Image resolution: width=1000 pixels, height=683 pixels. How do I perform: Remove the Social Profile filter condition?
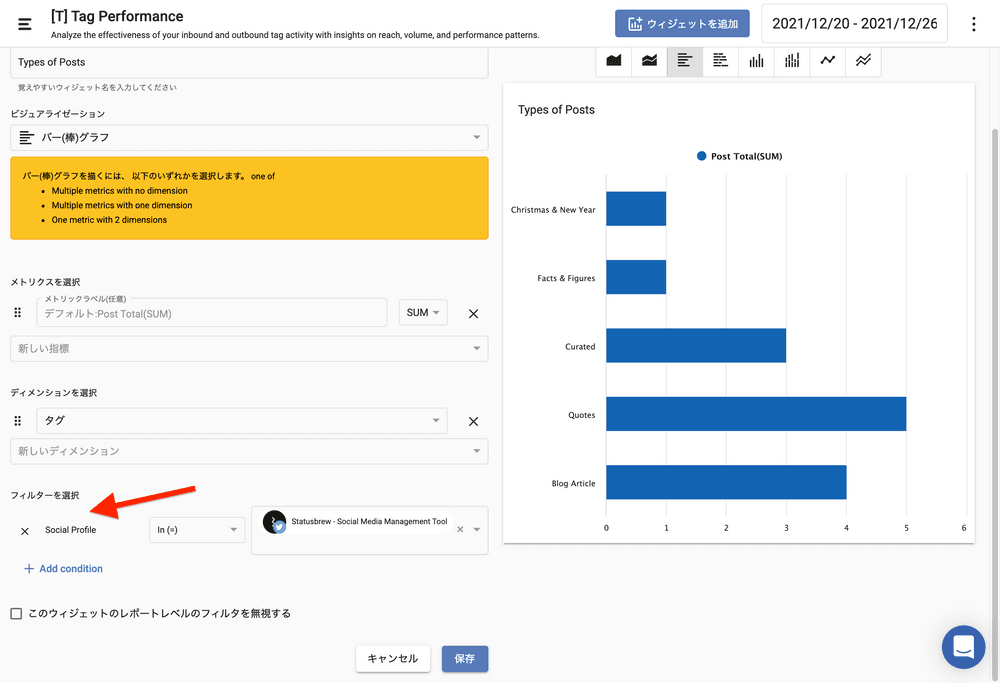click(x=25, y=530)
